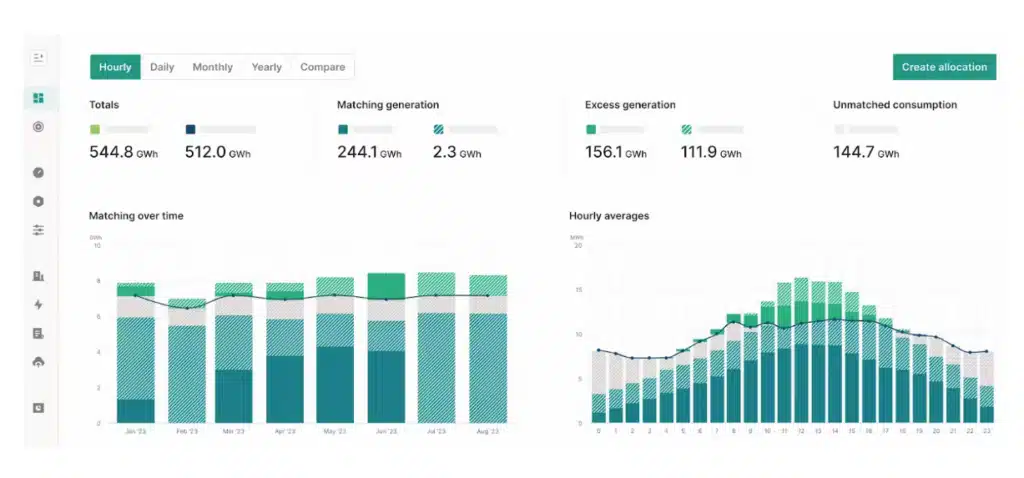Open the dashboard grid icon in sidebar
Viewport: 1024px width, 478px height.
pyautogui.click(x=38, y=98)
